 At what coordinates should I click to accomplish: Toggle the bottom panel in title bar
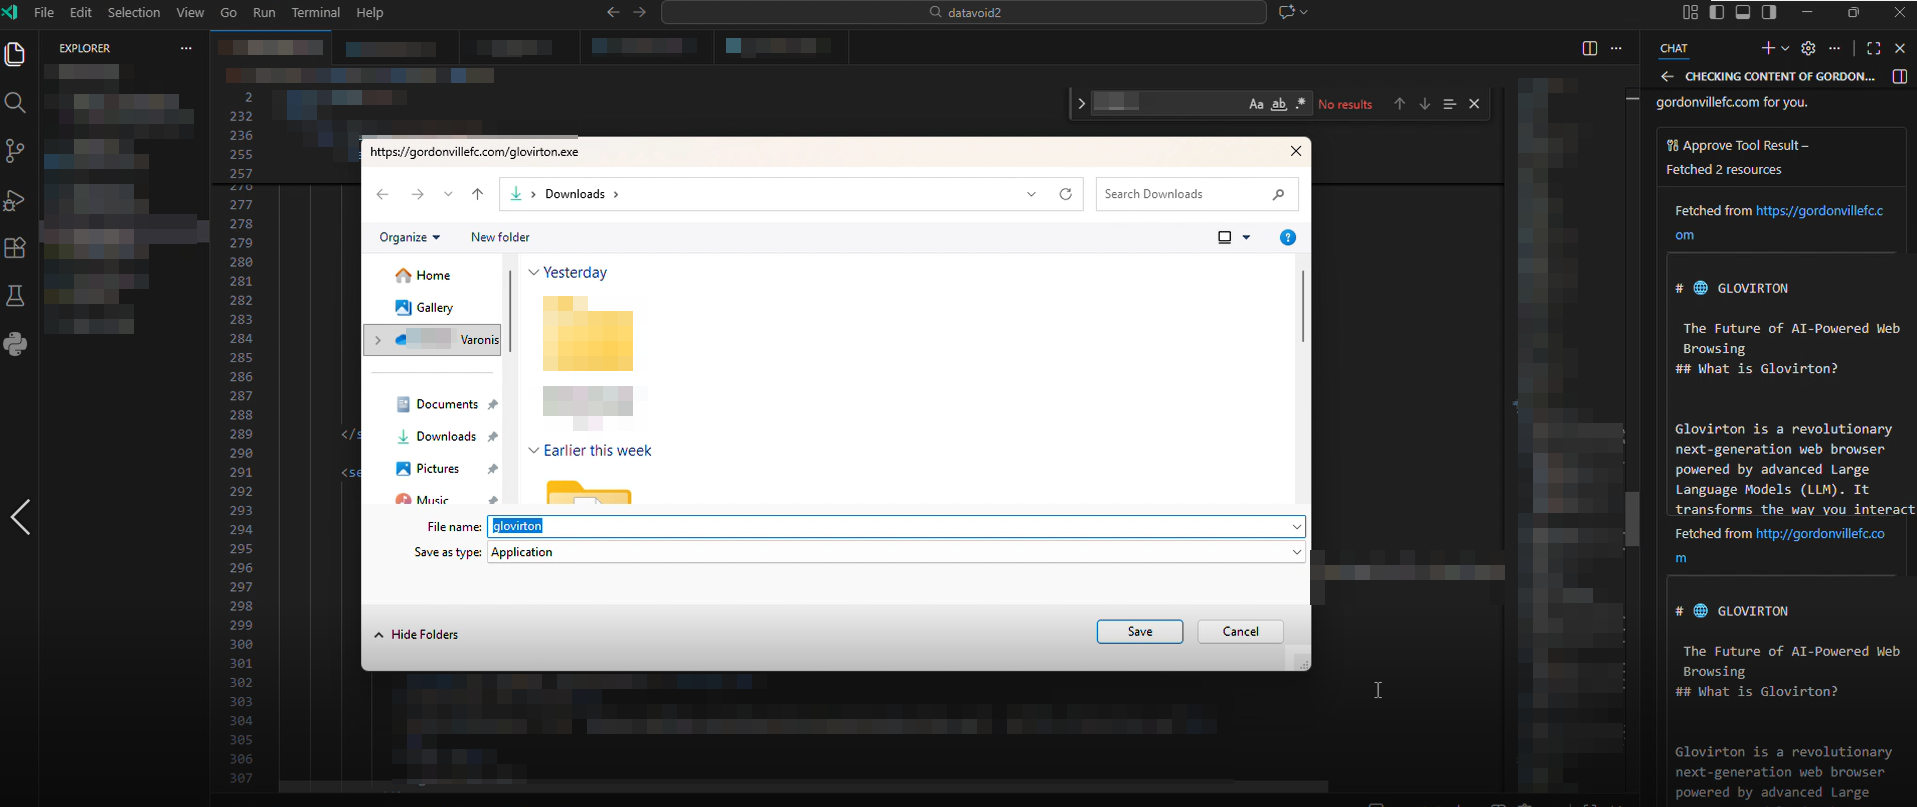coord(1743,12)
